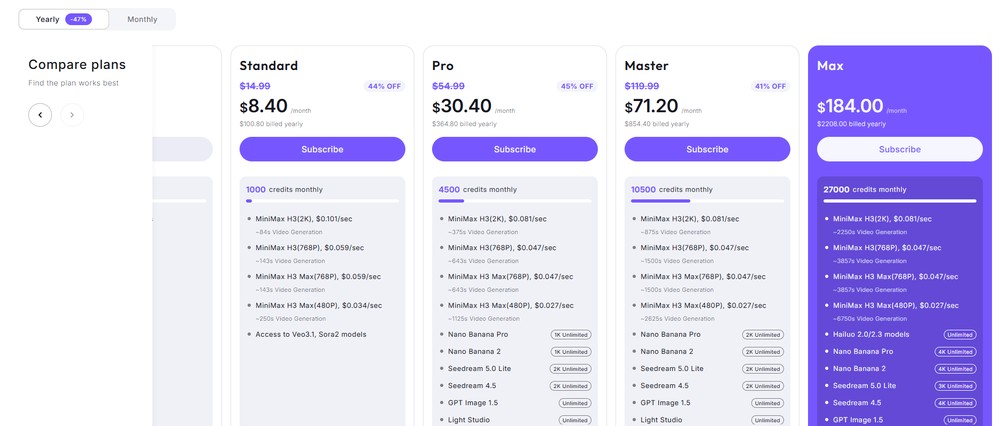Click Pro plan Nano Banana Pro 1K Unlimited badge
1000x426 pixels.
pos(571,335)
